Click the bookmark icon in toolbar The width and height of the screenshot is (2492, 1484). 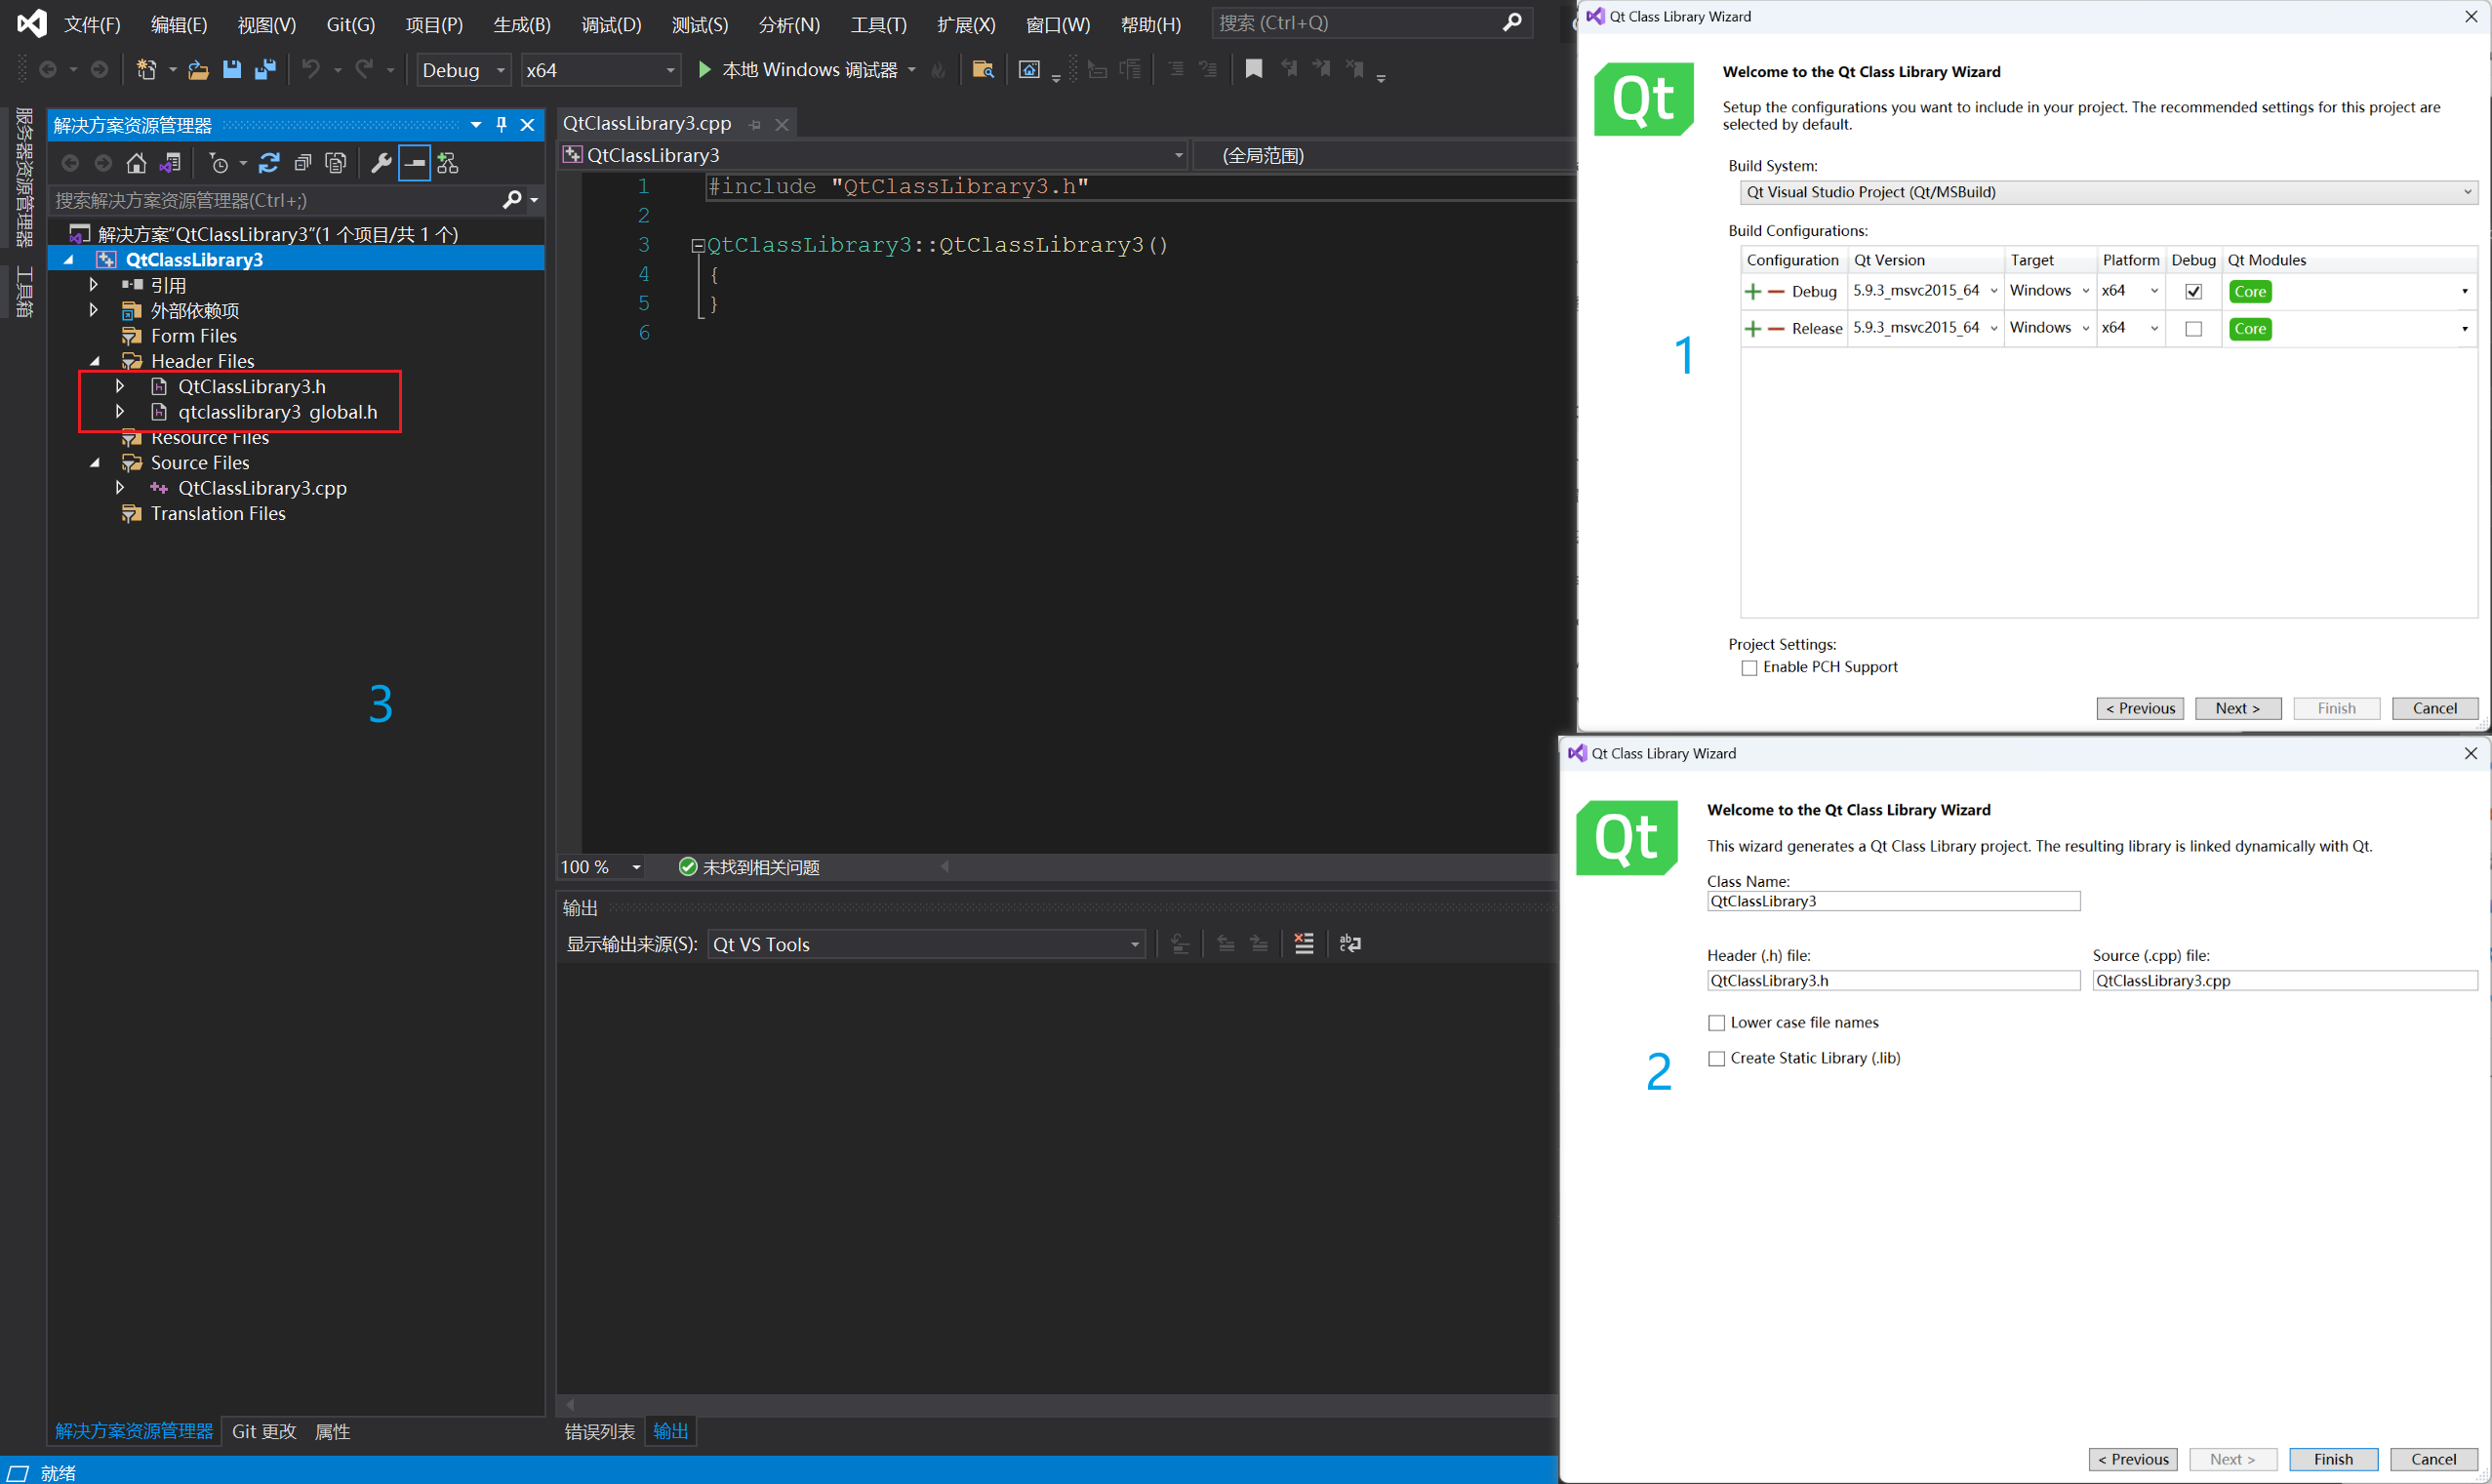(x=1253, y=69)
